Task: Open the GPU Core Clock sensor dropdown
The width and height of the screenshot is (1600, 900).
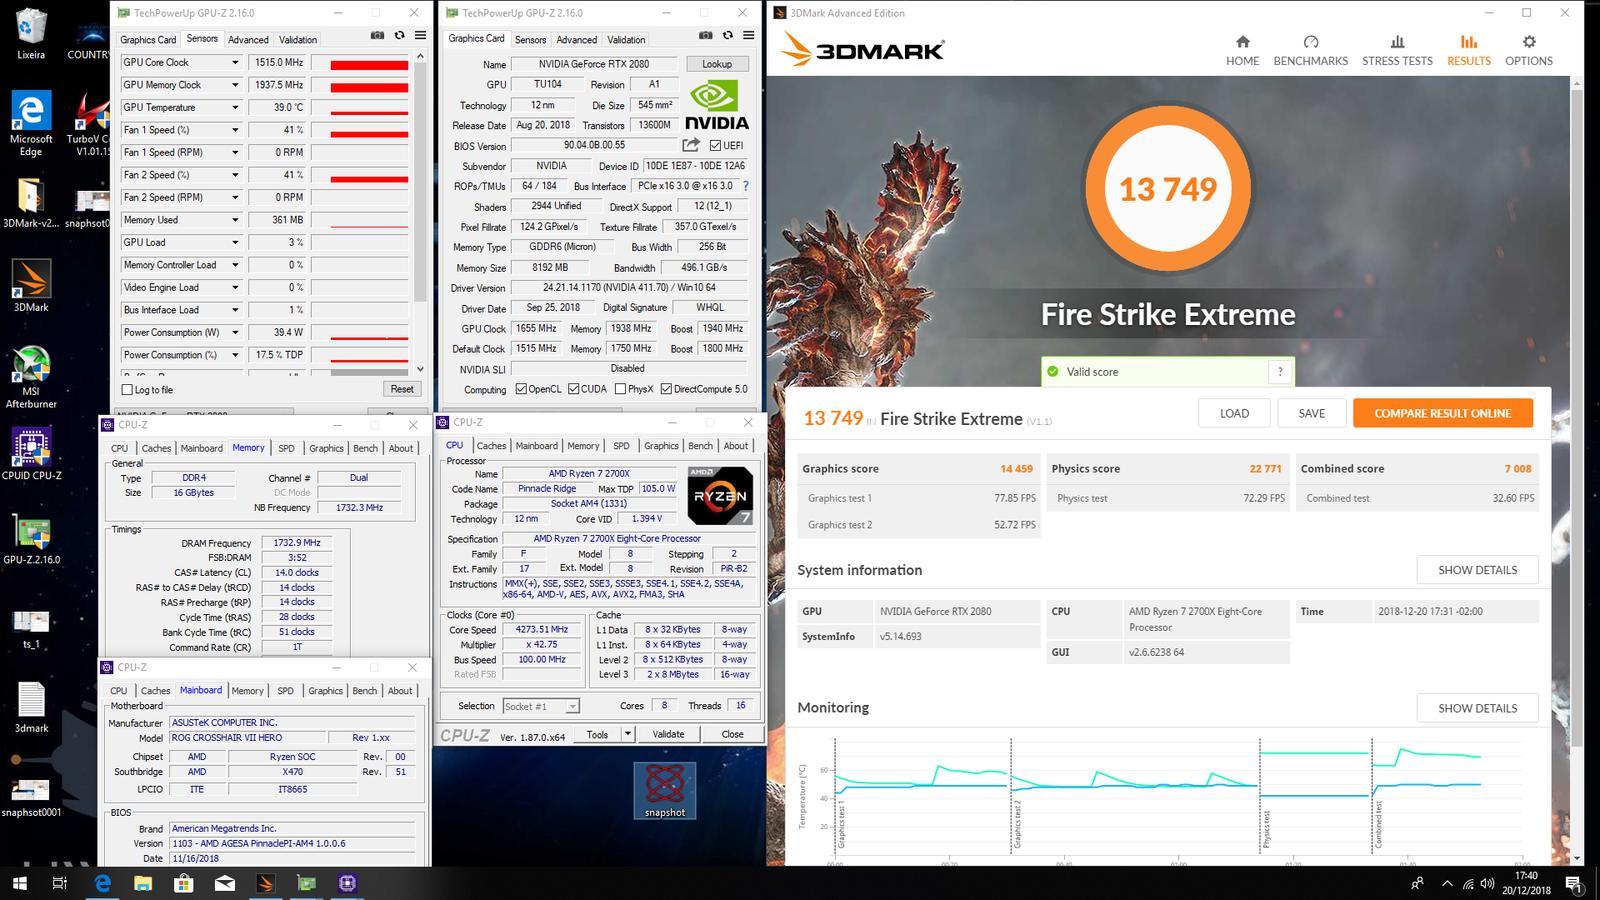Action: tap(234, 61)
